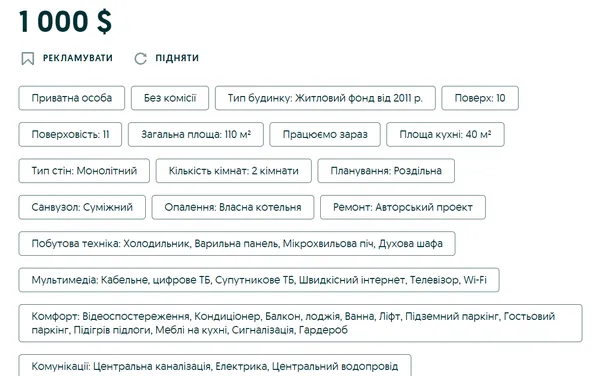Click the Приватна особа tag
The width and height of the screenshot is (600, 376).
[x=72, y=98]
